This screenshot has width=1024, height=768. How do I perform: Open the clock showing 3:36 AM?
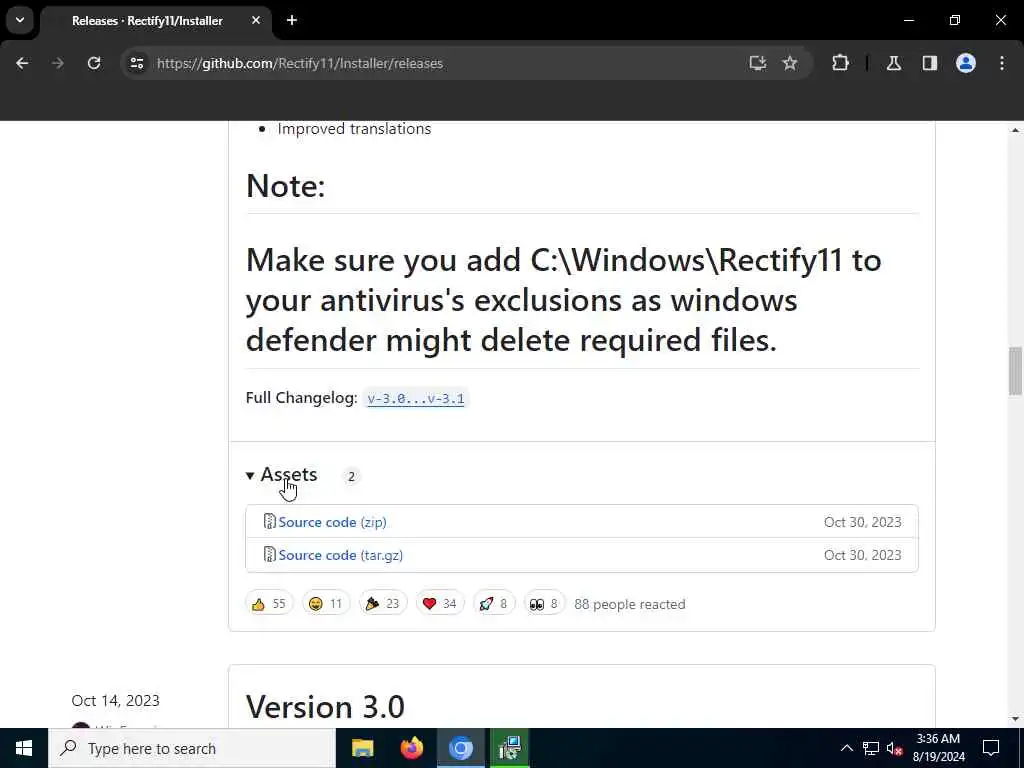(x=938, y=748)
